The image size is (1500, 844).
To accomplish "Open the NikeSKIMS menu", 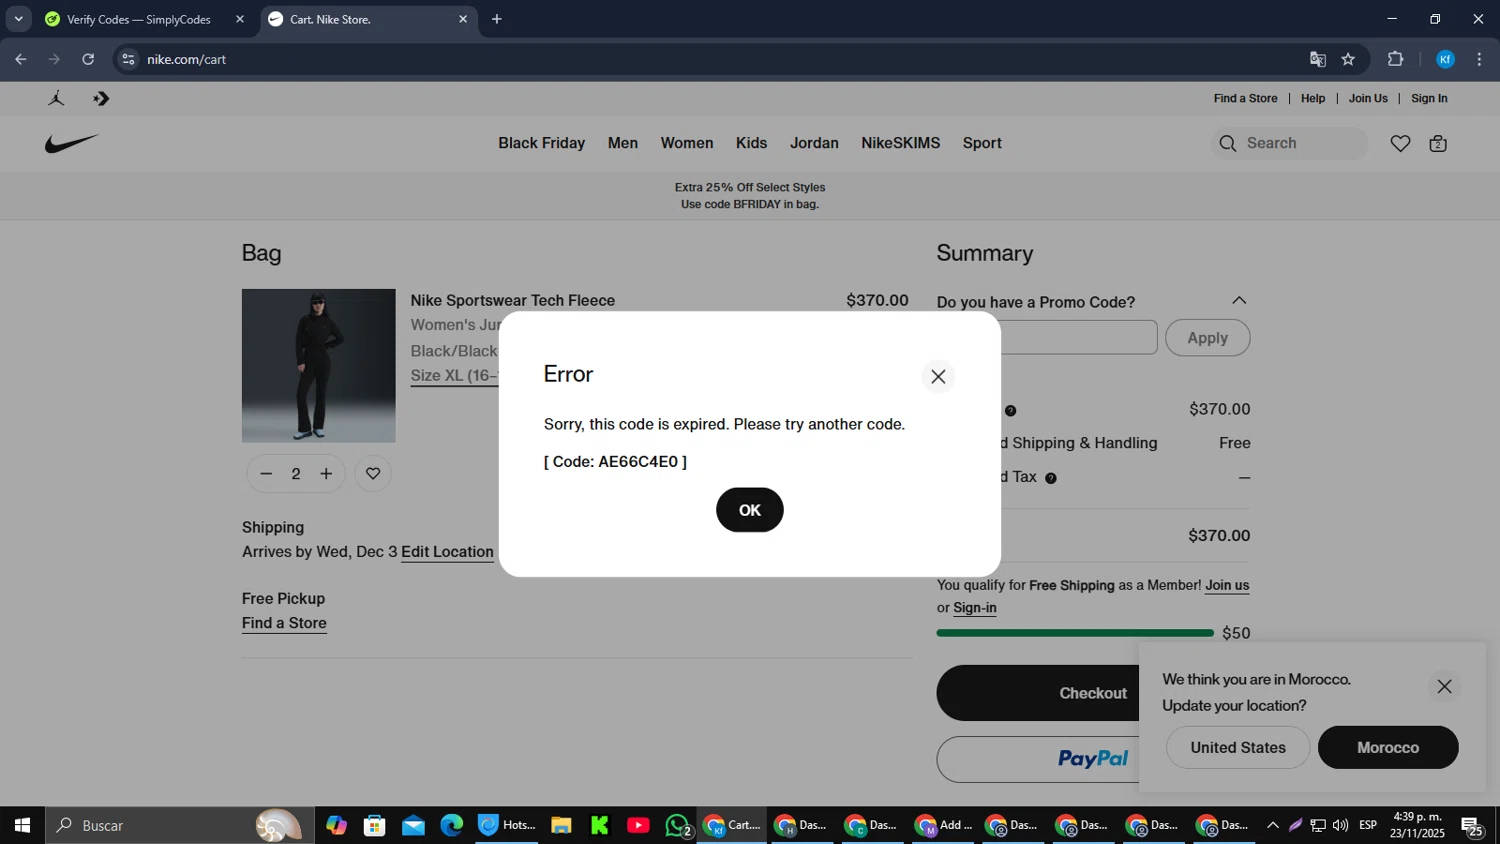I will pos(900,143).
